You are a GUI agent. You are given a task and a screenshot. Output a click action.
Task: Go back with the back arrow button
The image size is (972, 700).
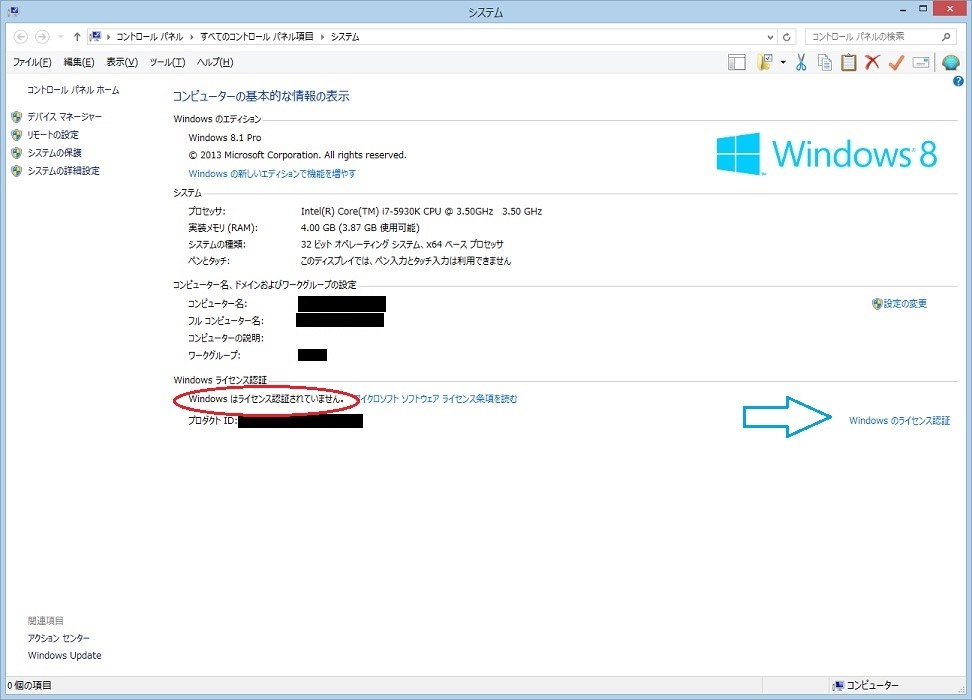[x=20, y=37]
